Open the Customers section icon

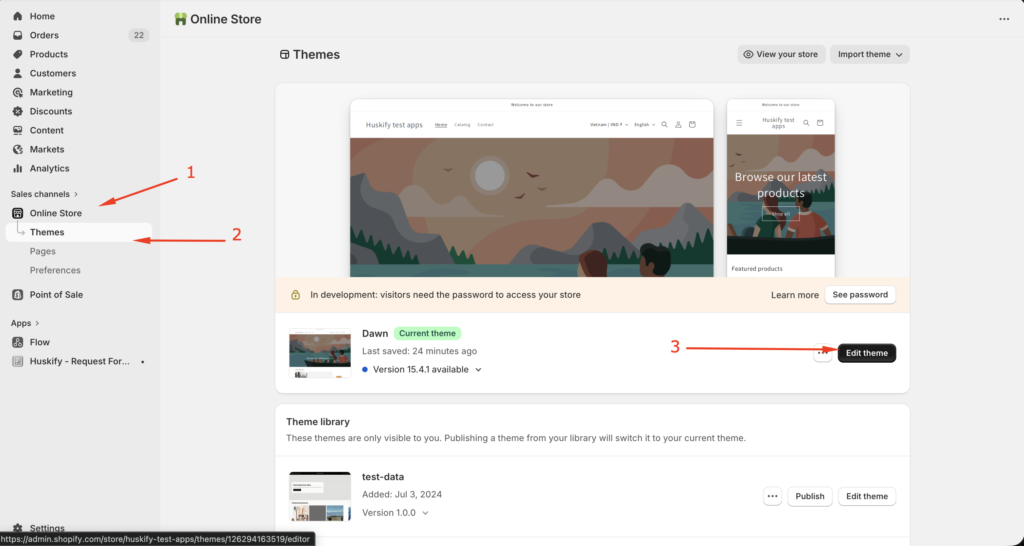(x=18, y=74)
